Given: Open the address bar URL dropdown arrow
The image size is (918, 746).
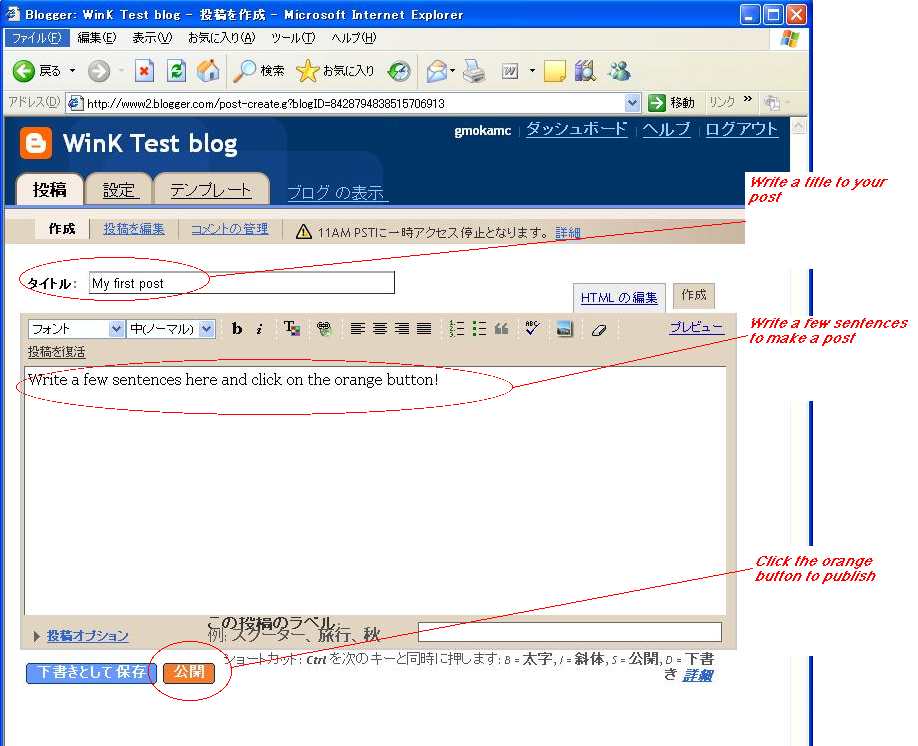Looking at the screenshot, I should (x=632, y=103).
